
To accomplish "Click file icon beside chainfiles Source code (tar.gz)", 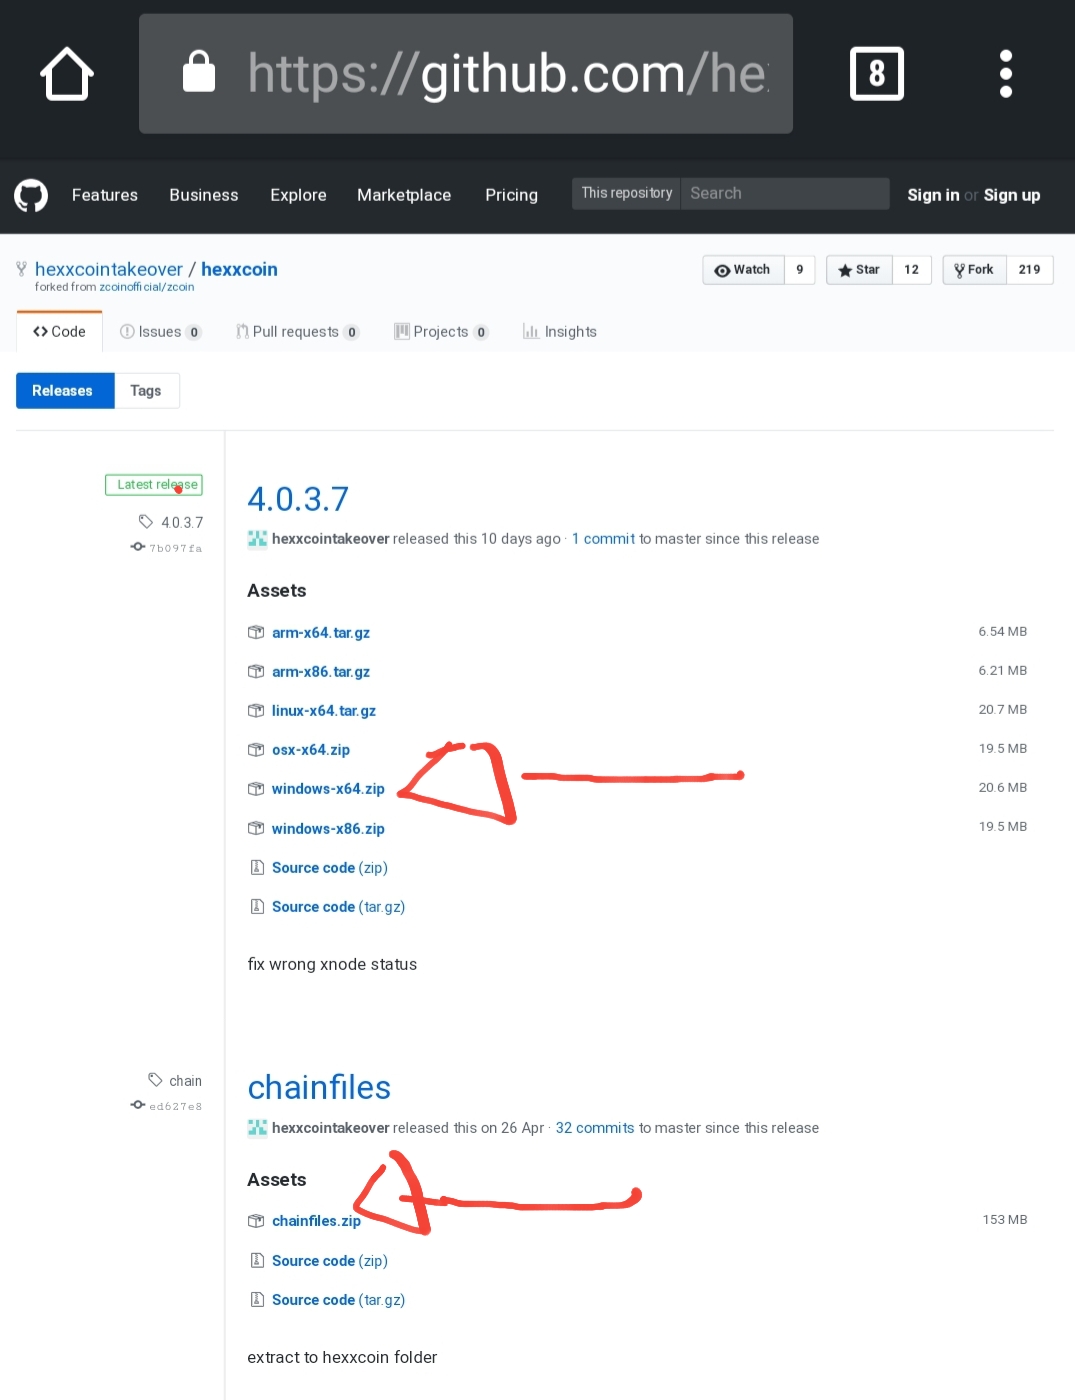I will 257,1300.
